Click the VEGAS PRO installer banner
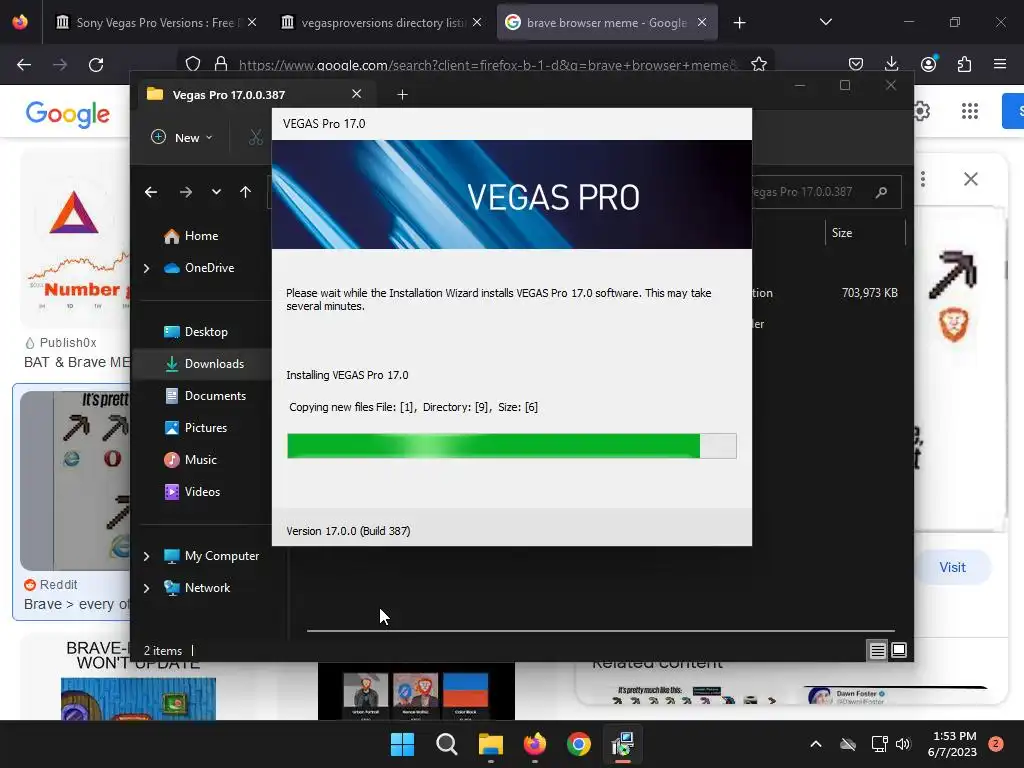 pyautogui.click(x=512, y=195)
